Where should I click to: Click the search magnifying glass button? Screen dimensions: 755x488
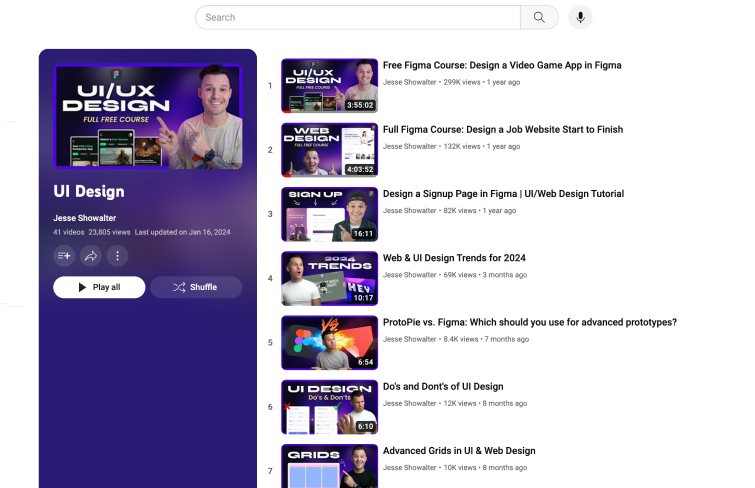pos(539,17)
